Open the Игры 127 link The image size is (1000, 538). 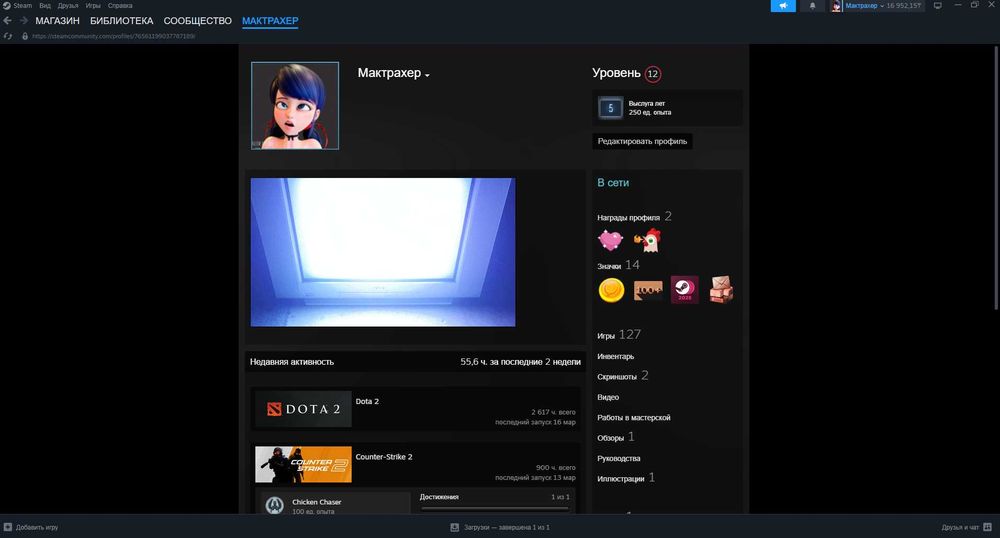click(619, 335)
